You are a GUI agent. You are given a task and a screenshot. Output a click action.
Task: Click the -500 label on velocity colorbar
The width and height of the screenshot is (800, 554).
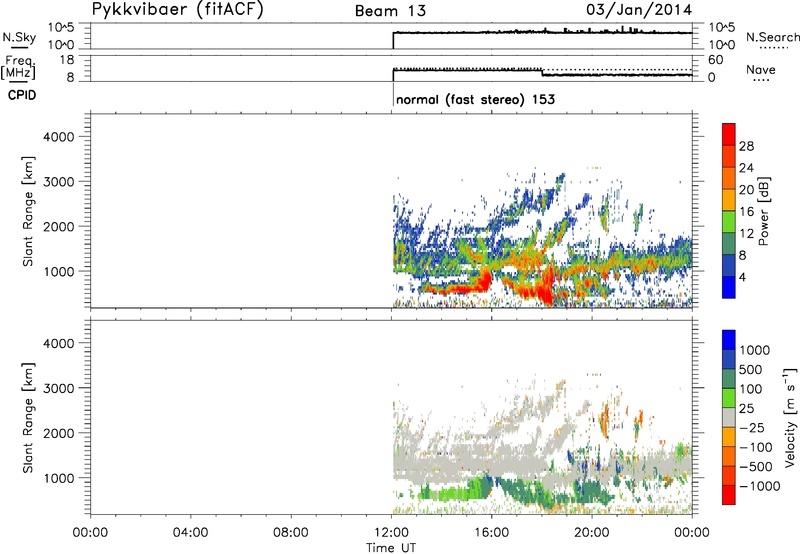[756, 467]
